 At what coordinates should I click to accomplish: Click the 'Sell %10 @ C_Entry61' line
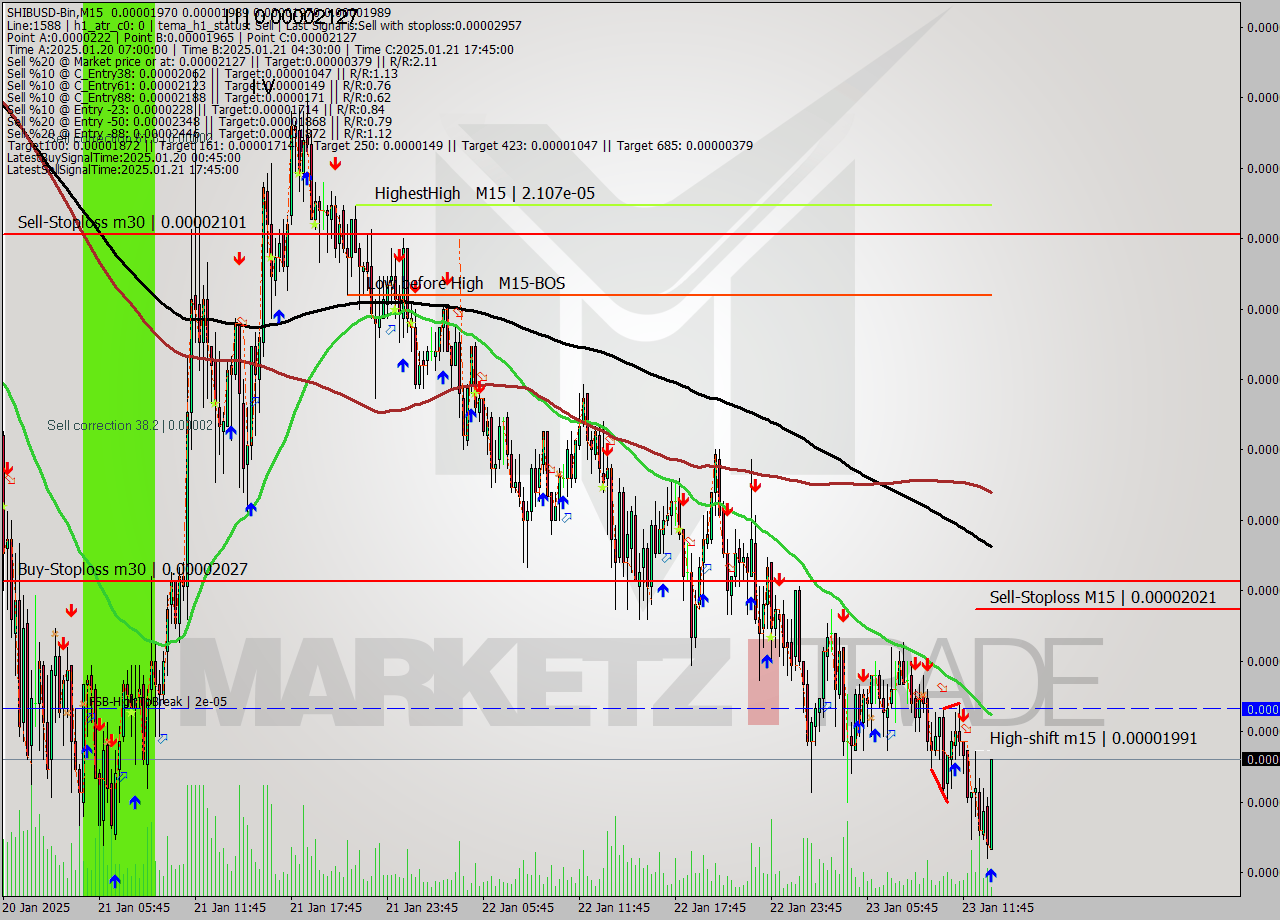(x=198, y=85)
